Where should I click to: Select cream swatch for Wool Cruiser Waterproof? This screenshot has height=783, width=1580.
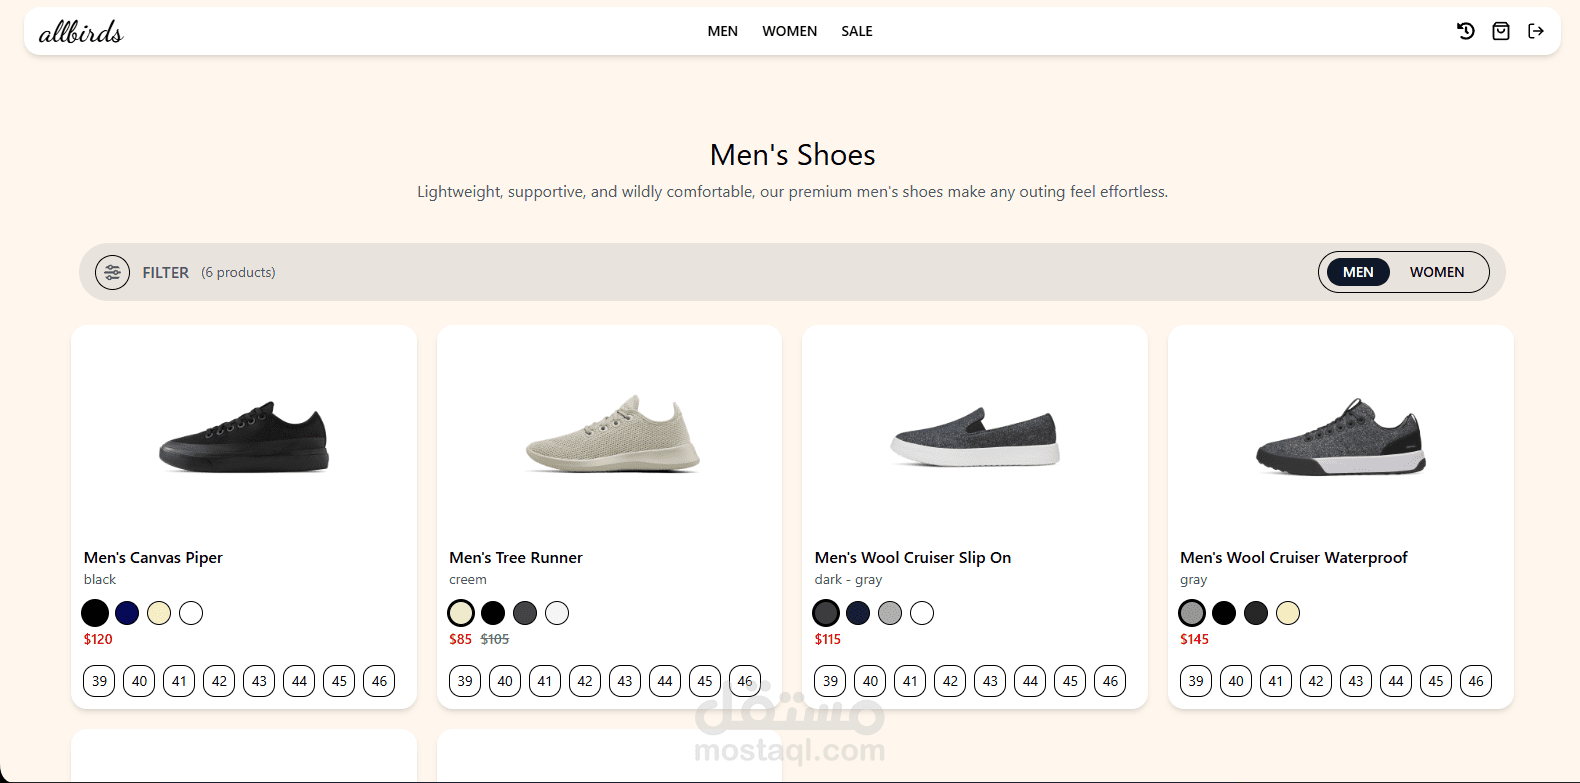(x=1288, y=613)
